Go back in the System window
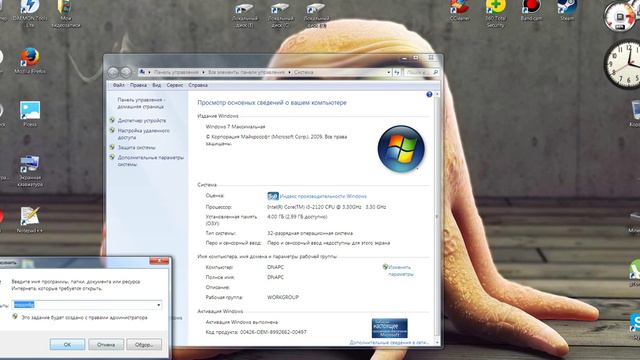This screenshot has width=640, height=360. [113, 72]
